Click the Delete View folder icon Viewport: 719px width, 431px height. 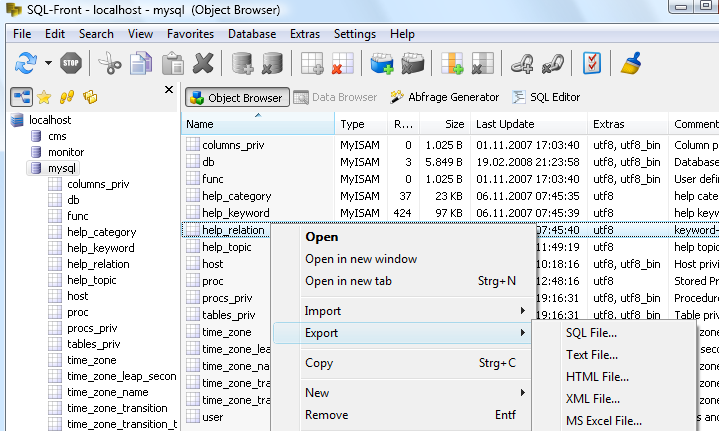pos(413,63)
